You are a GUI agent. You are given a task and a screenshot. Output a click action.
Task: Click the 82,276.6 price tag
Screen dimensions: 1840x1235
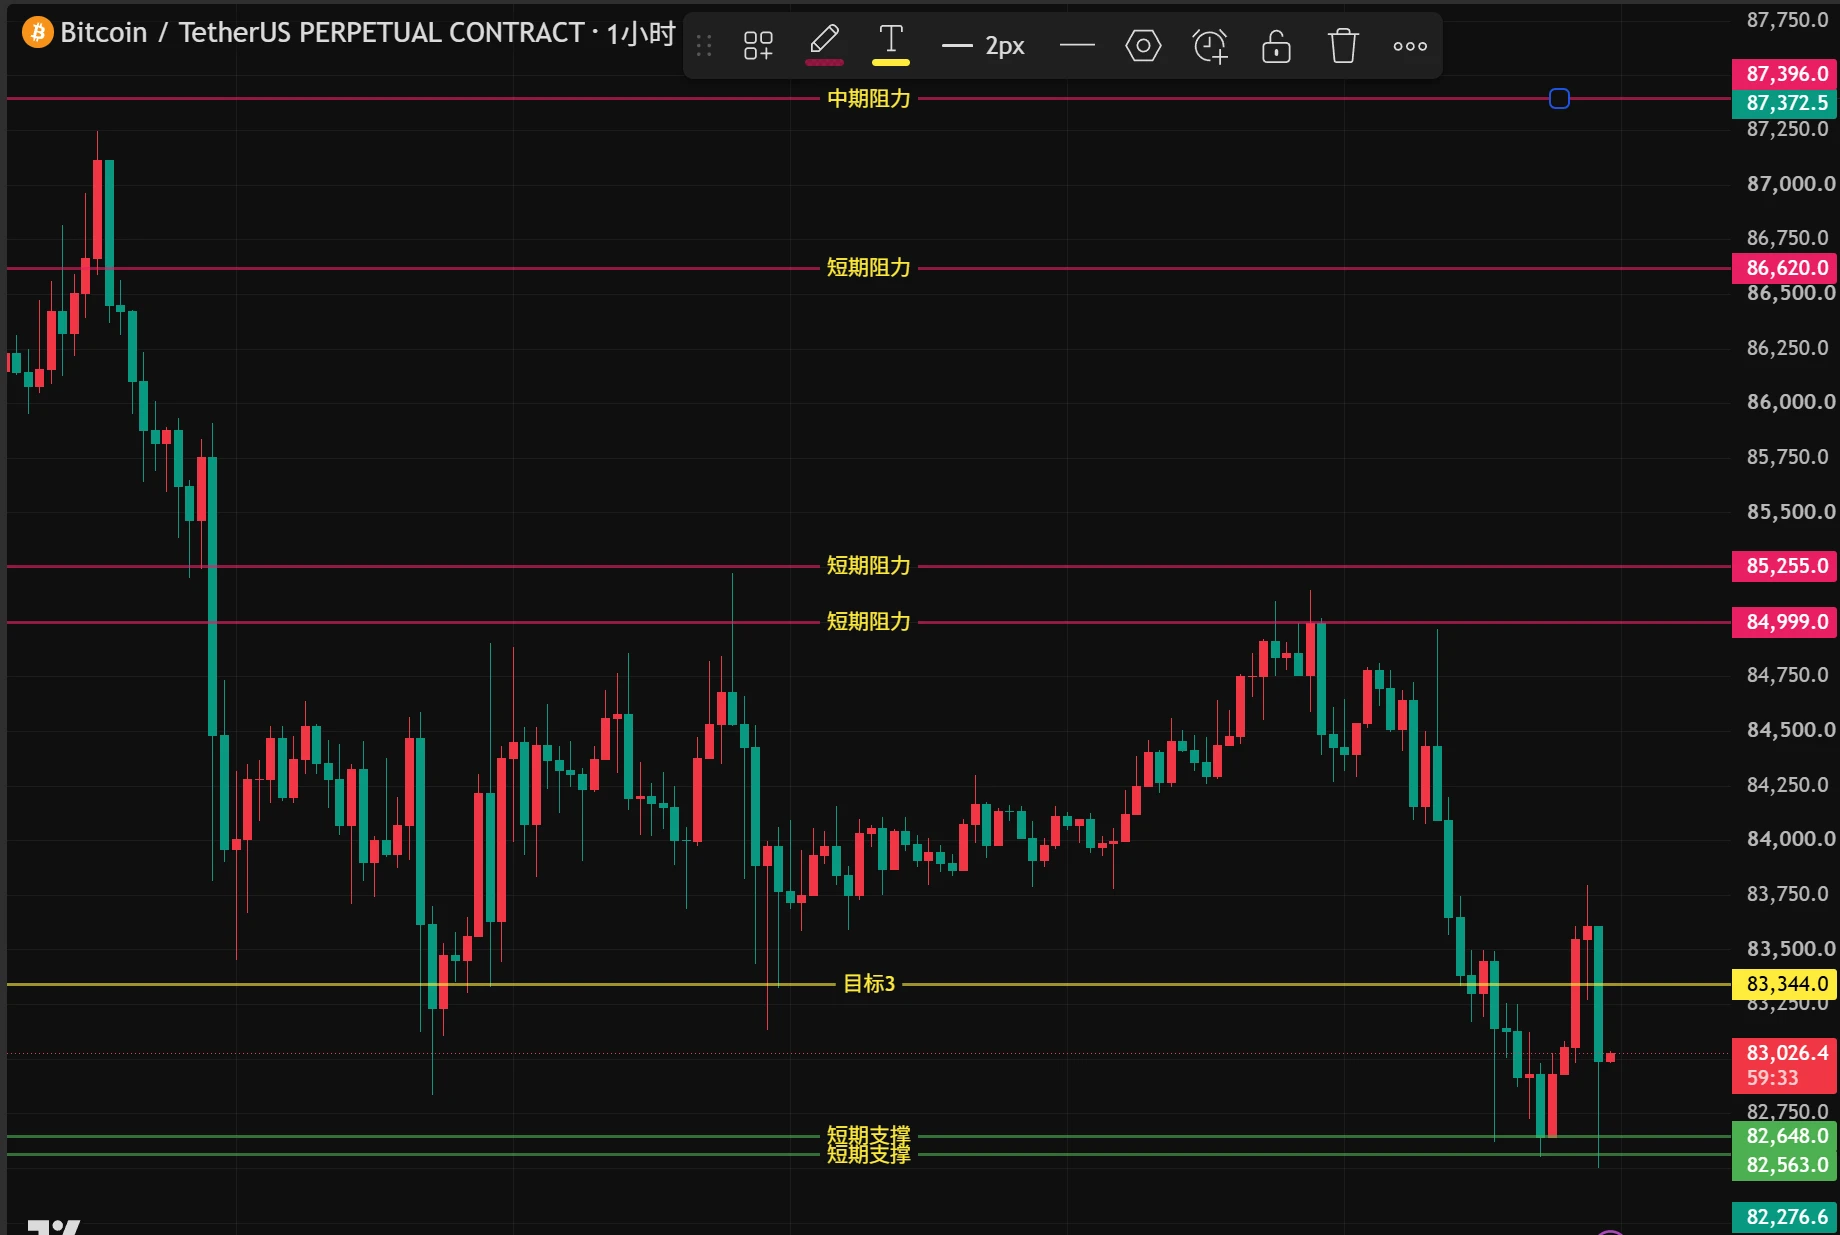click(1785, 1217)
